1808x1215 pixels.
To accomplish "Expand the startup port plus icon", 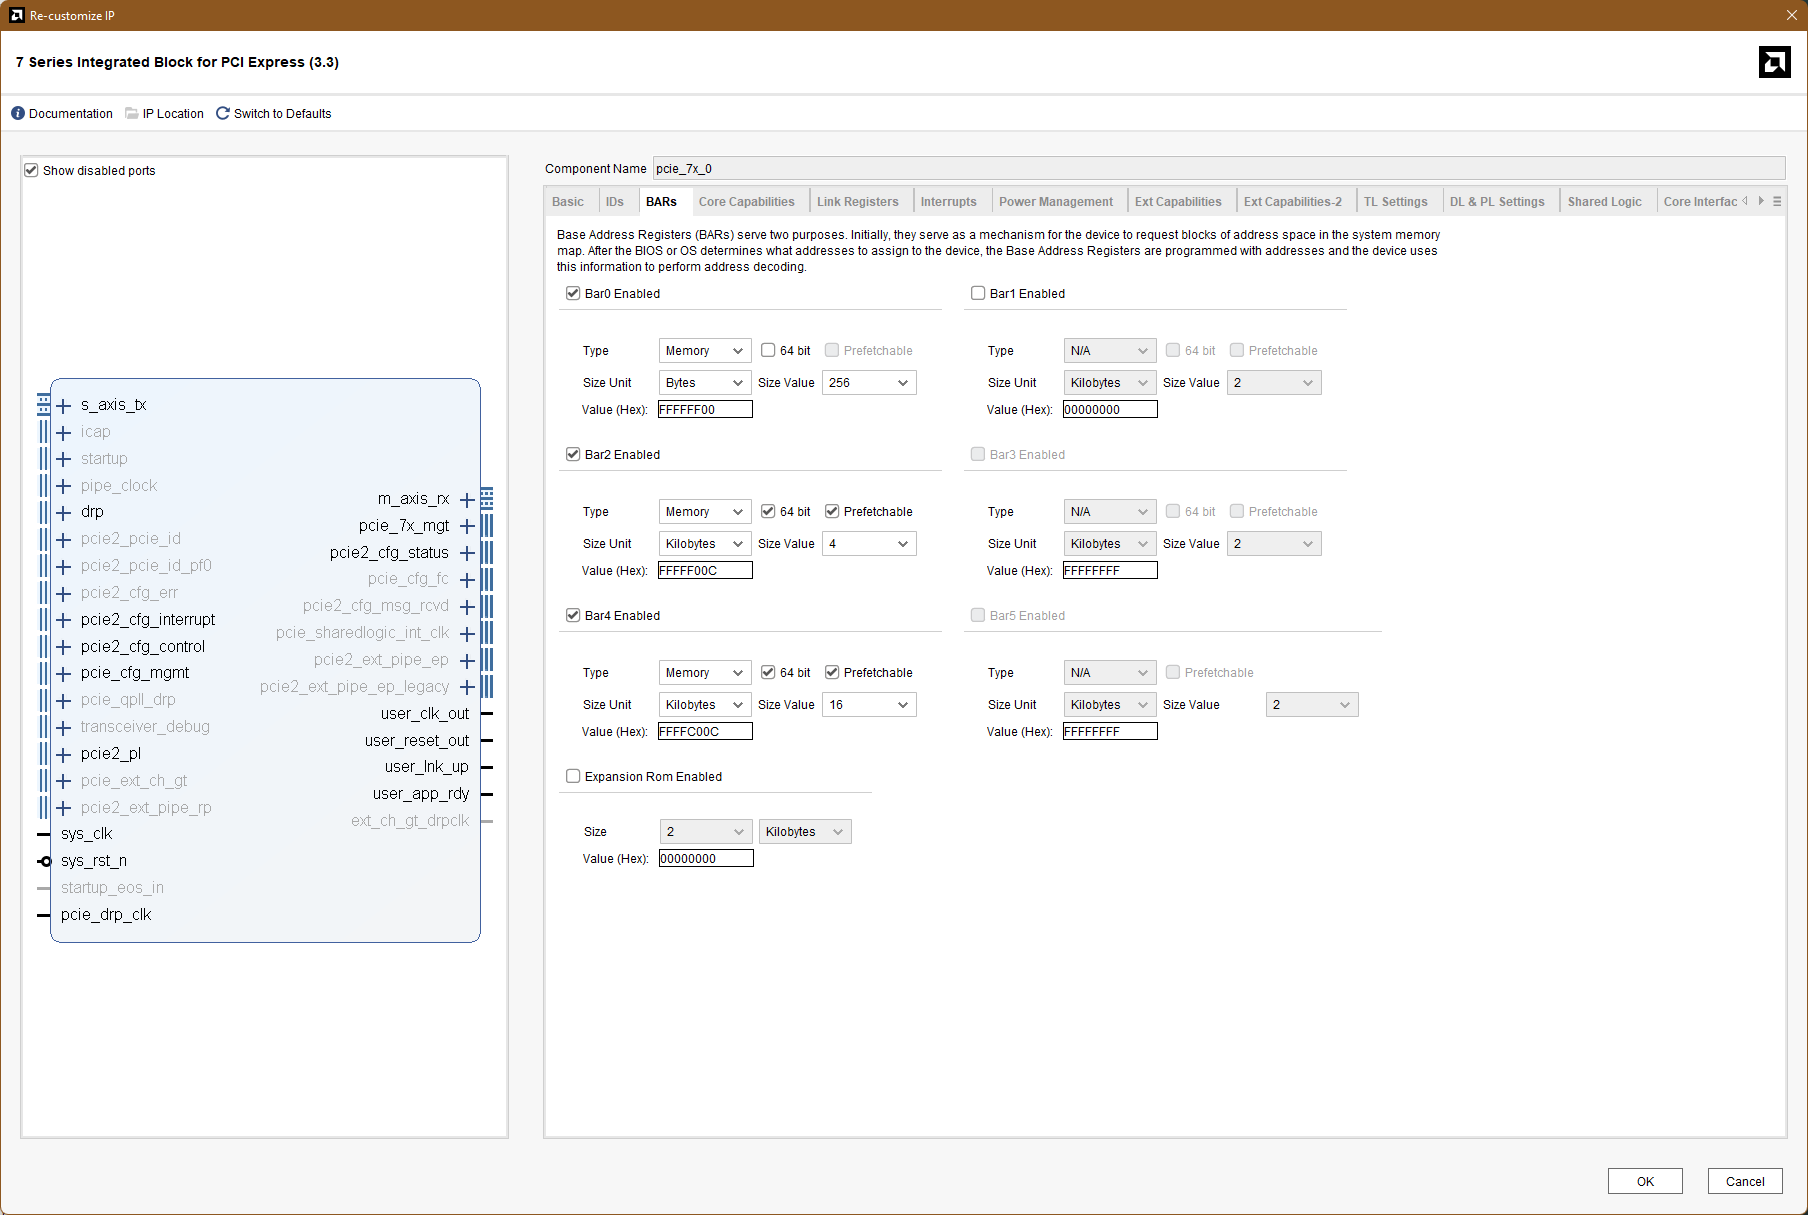I will coord(64,459).
